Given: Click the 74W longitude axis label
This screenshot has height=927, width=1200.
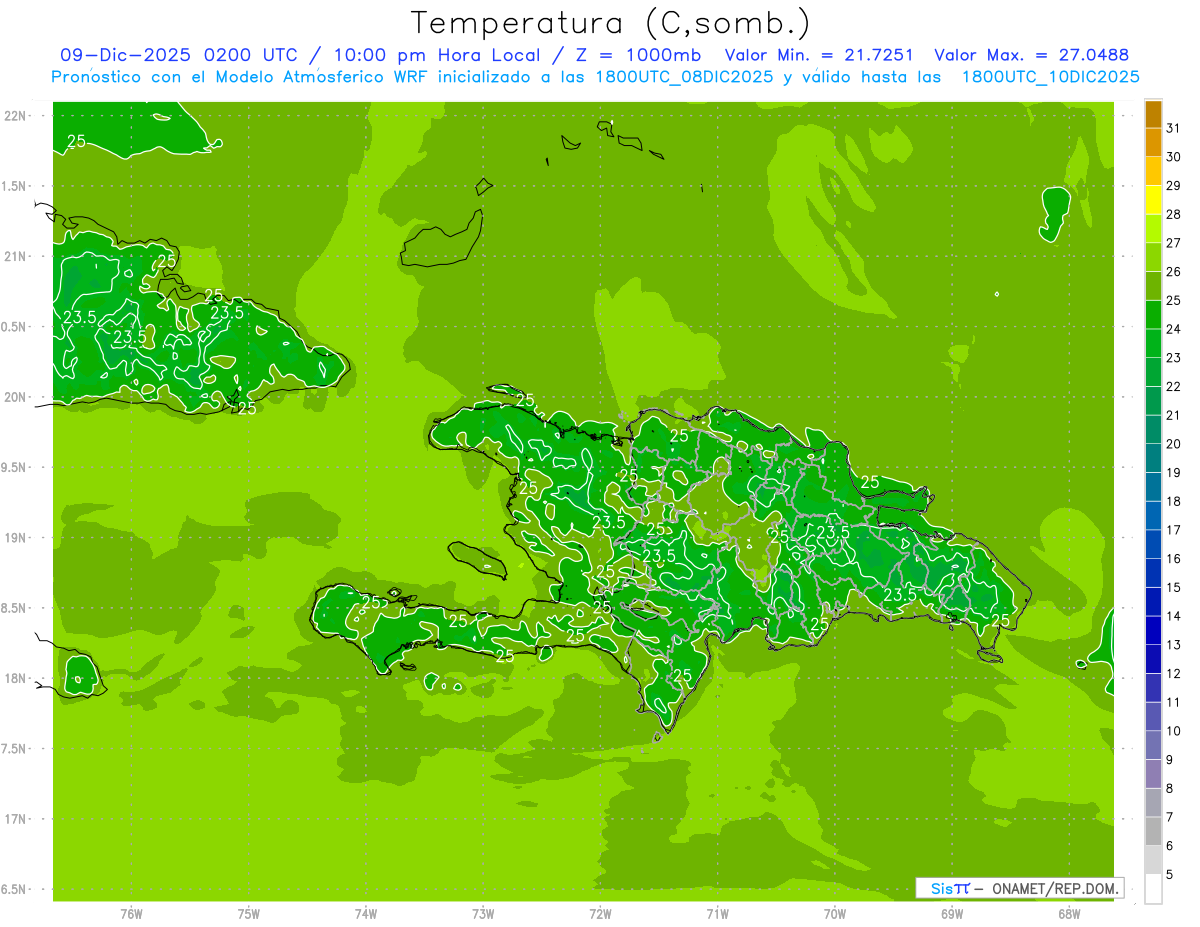Looking at the screenshot, I should [x=366, y=913].
